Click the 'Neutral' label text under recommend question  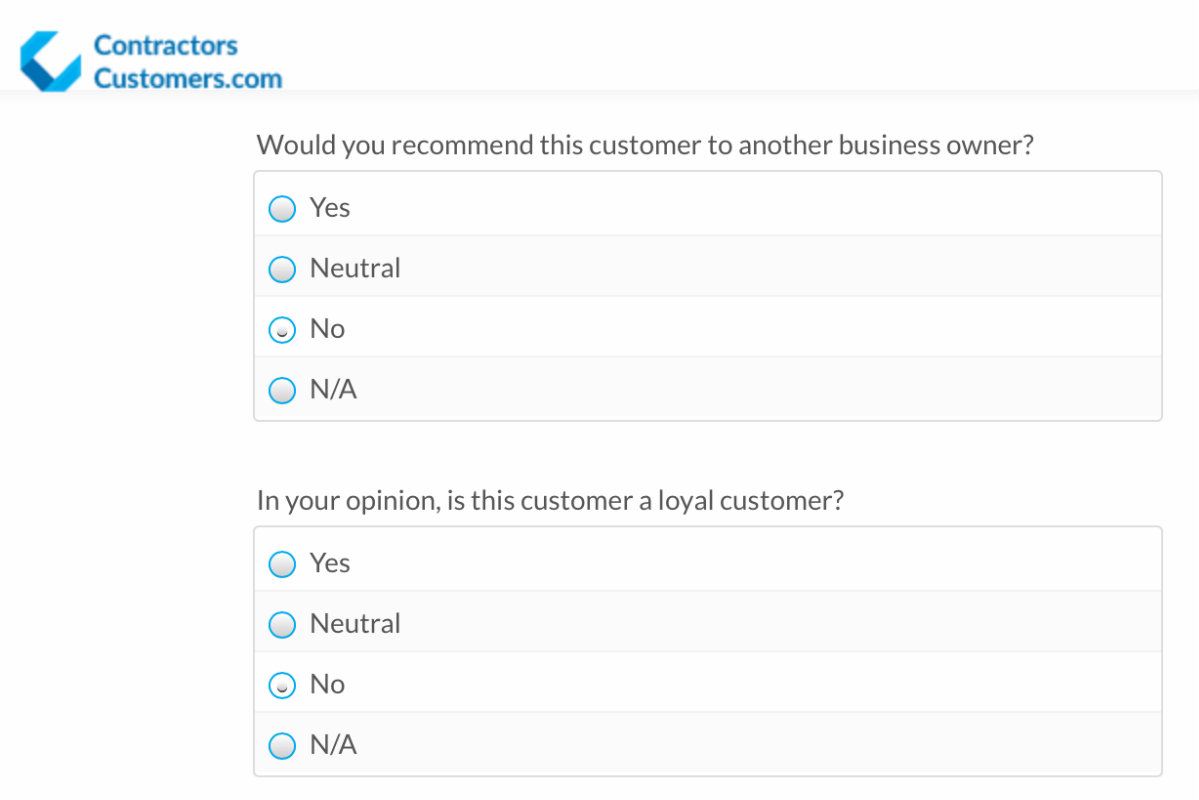tap(355, 268)
